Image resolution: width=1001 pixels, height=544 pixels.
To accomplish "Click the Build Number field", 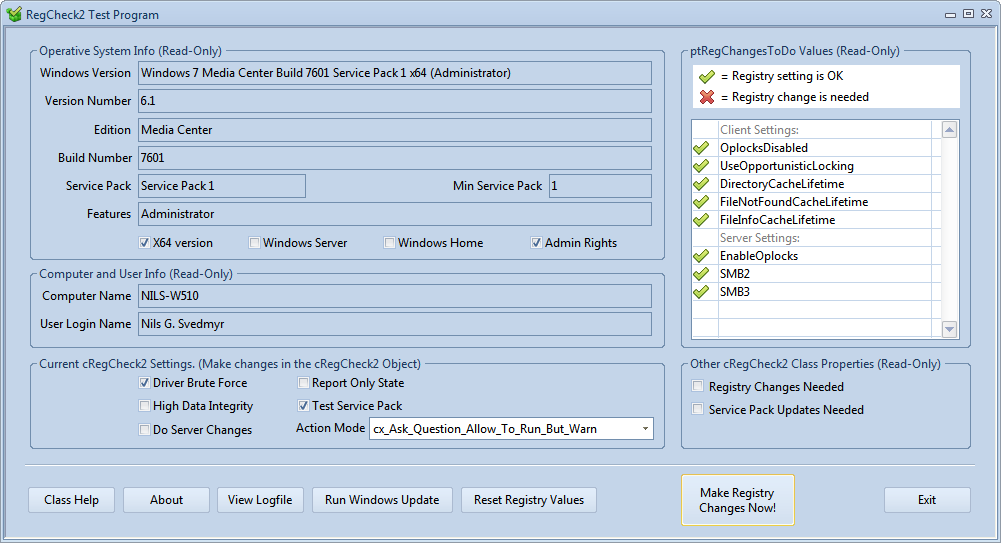I will click(x=395, y=158).
